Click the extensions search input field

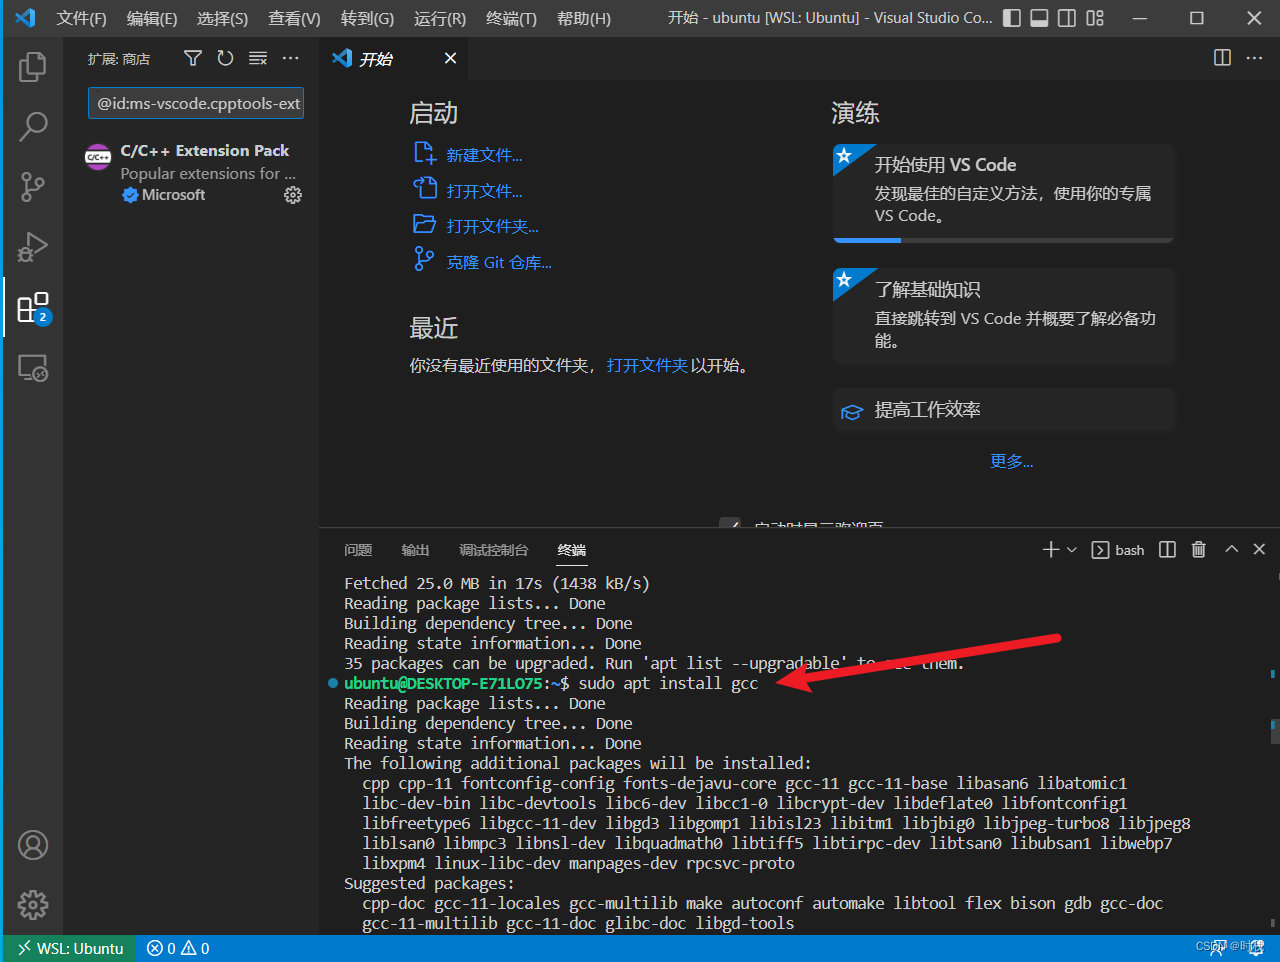pos(196,103)
